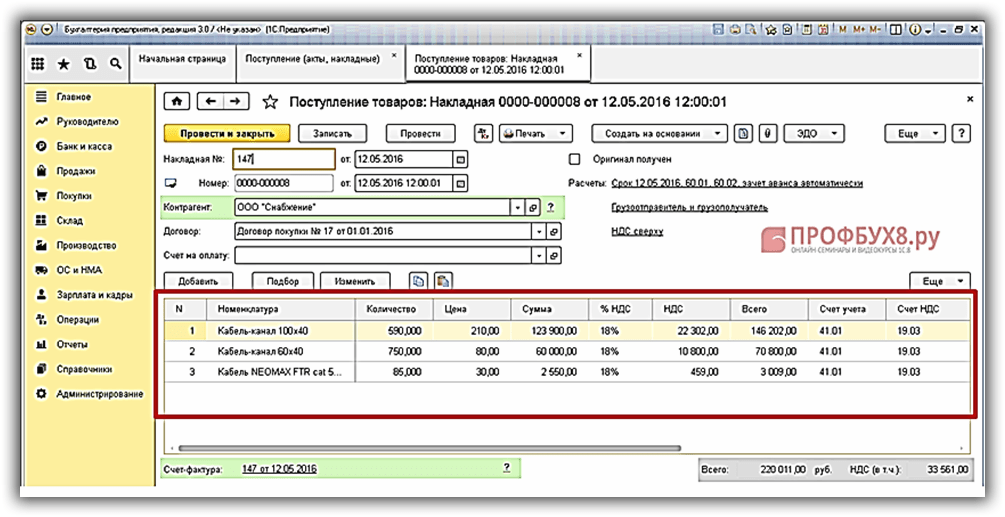Screen dimensions: 1005x517
Task: Expand Создать на основании dropdown
Action: tap(717, 134)
